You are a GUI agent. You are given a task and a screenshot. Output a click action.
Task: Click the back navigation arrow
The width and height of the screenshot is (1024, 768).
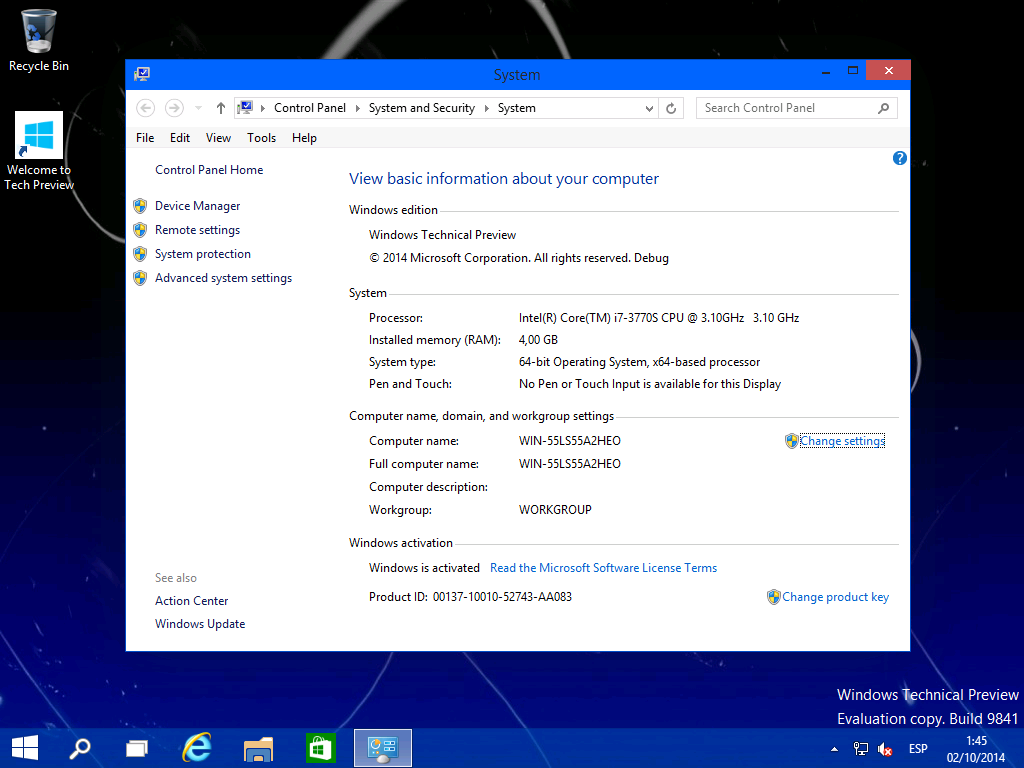click(x=145, y=107)
